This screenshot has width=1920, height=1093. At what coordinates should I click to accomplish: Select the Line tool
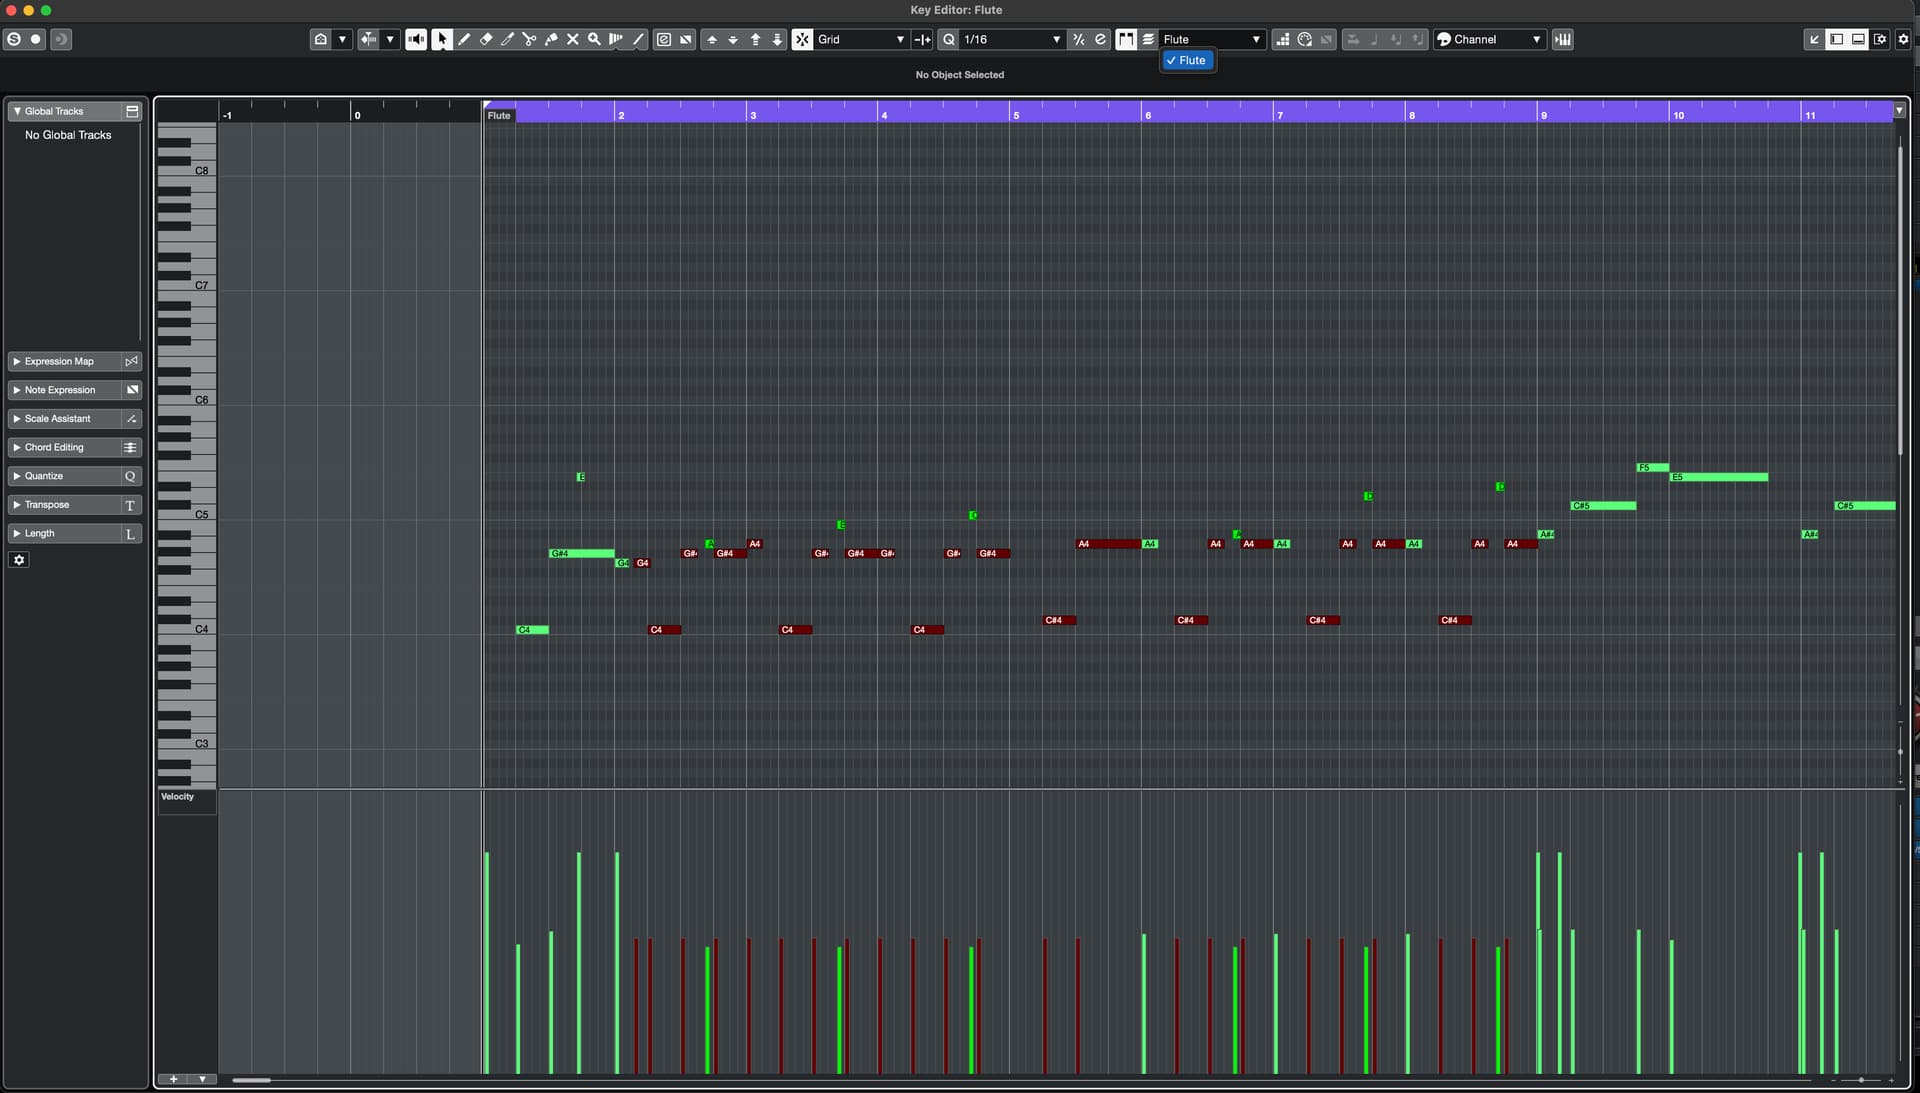tap(637, 40)
